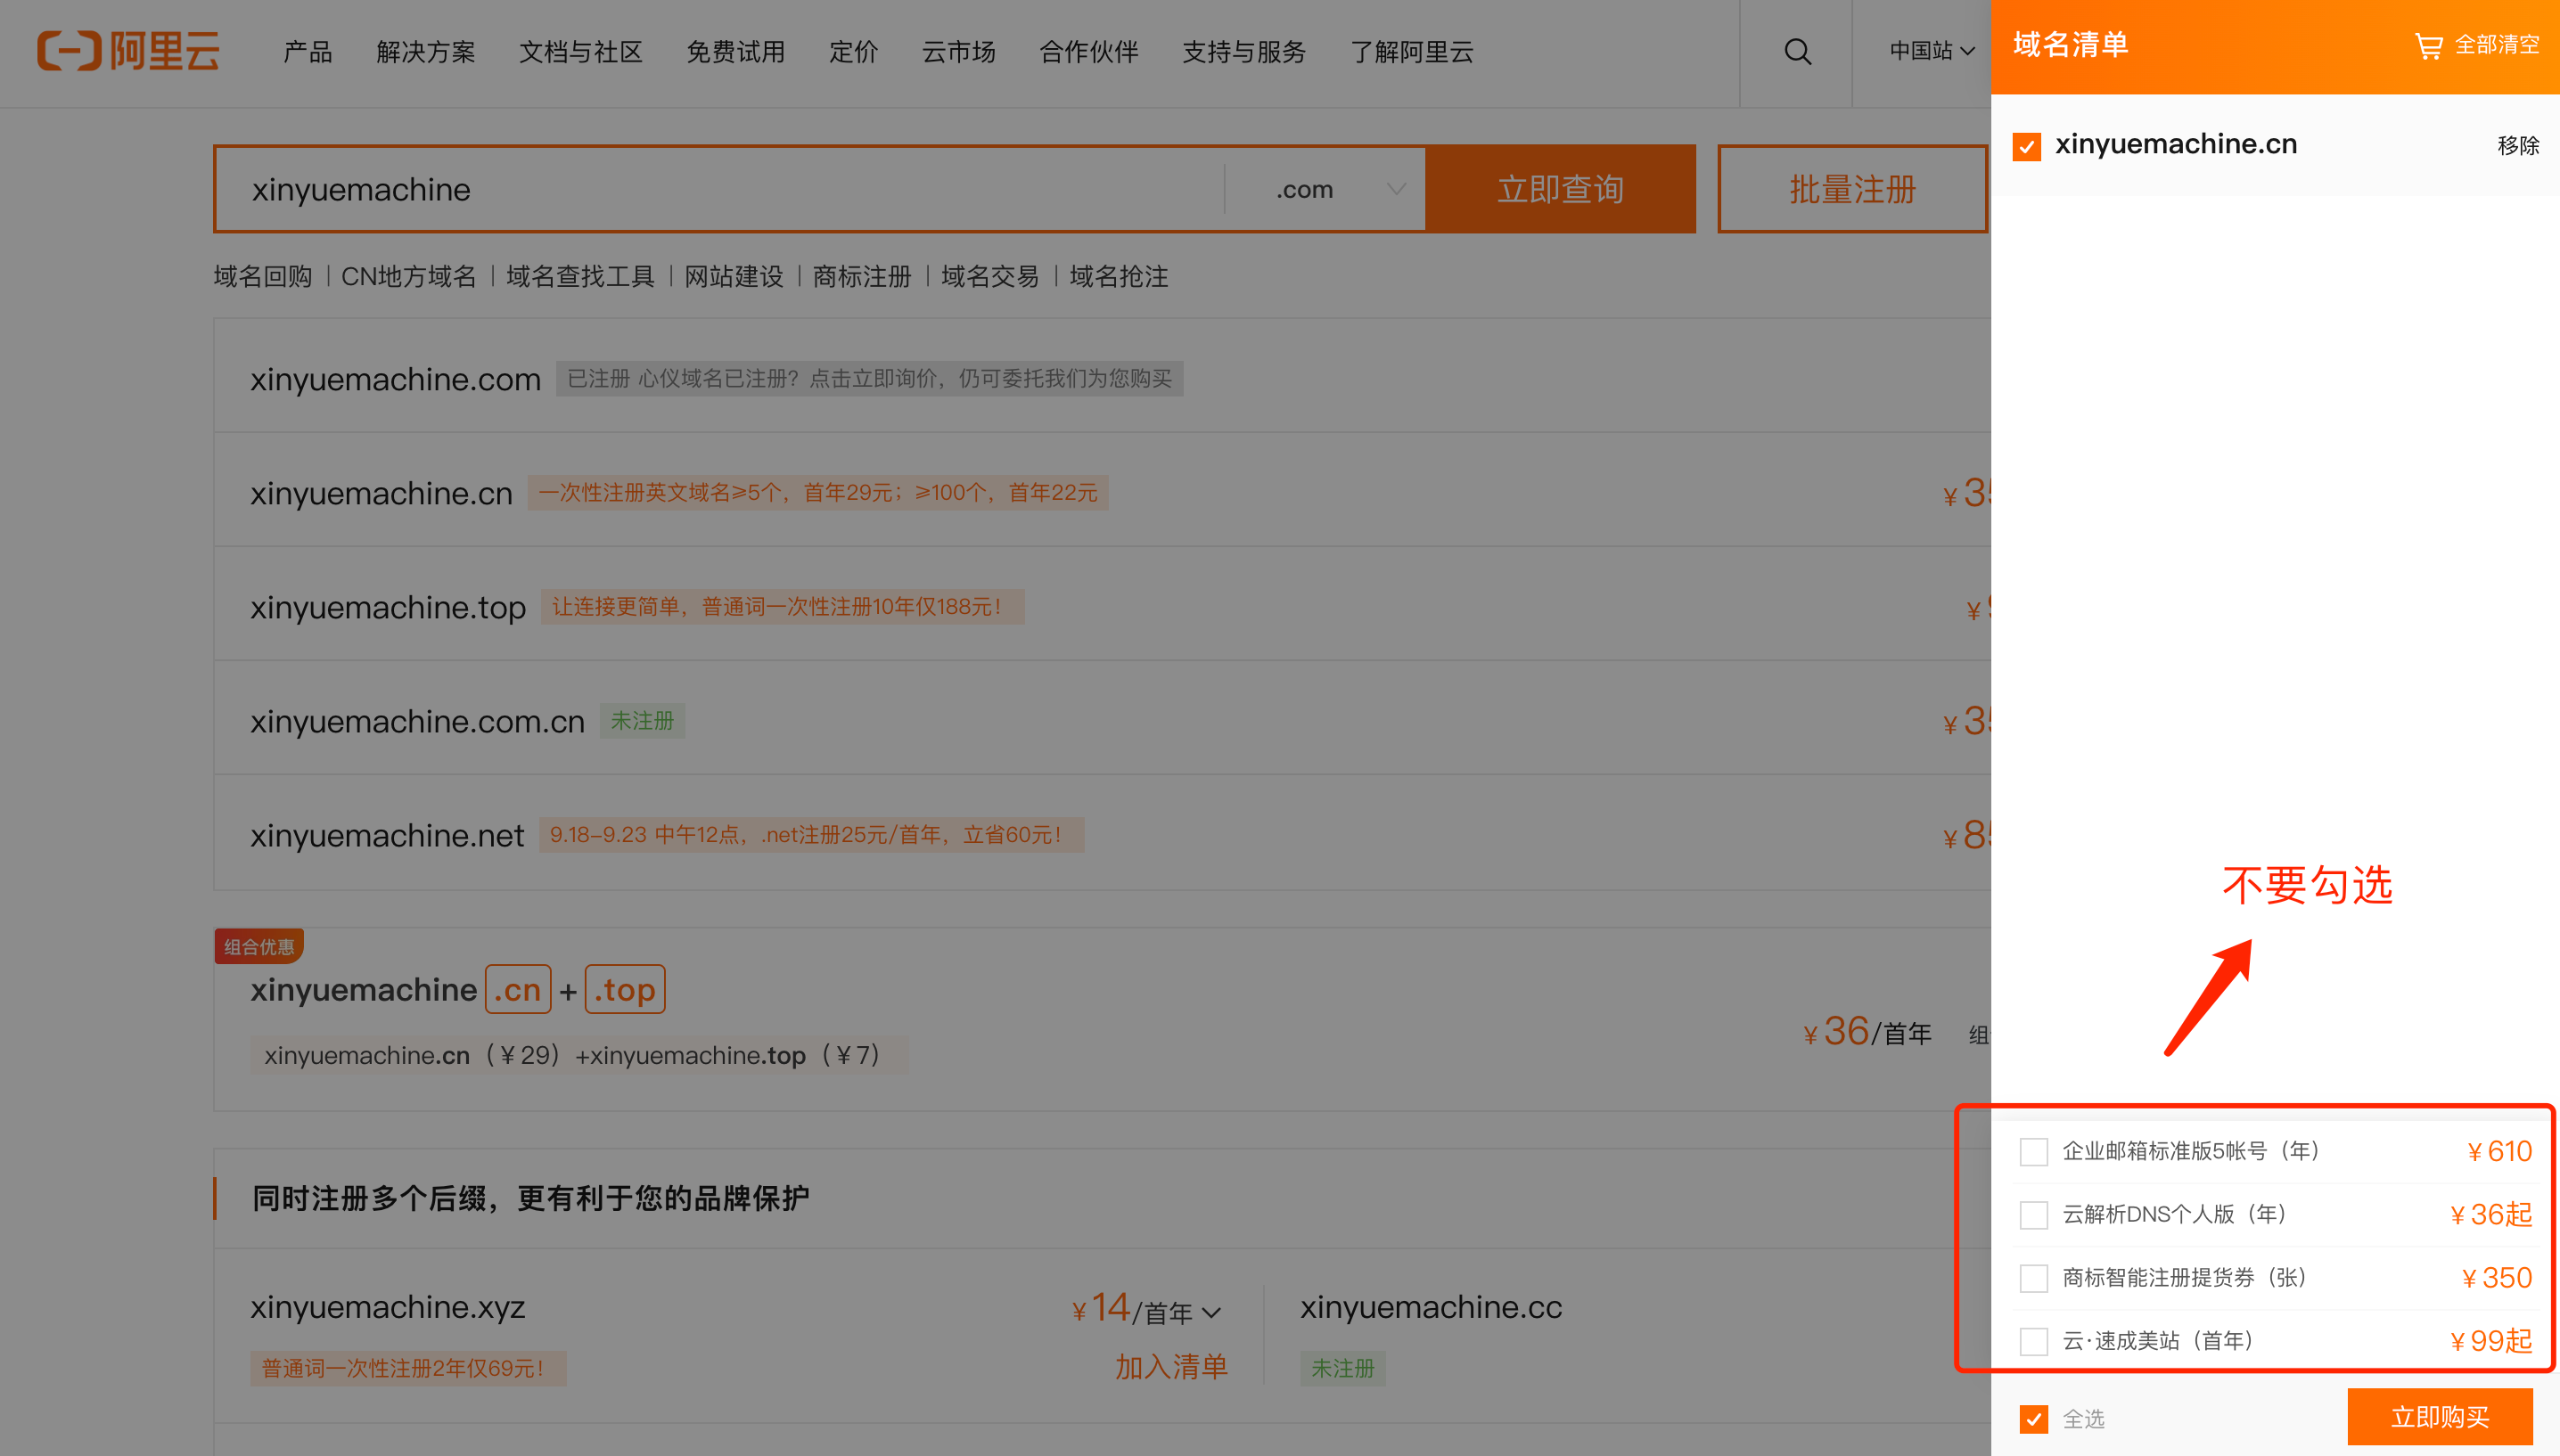Click the domain name search input field
Image resolution: width=2560 pixels, height=1456 pixels.
720,189
